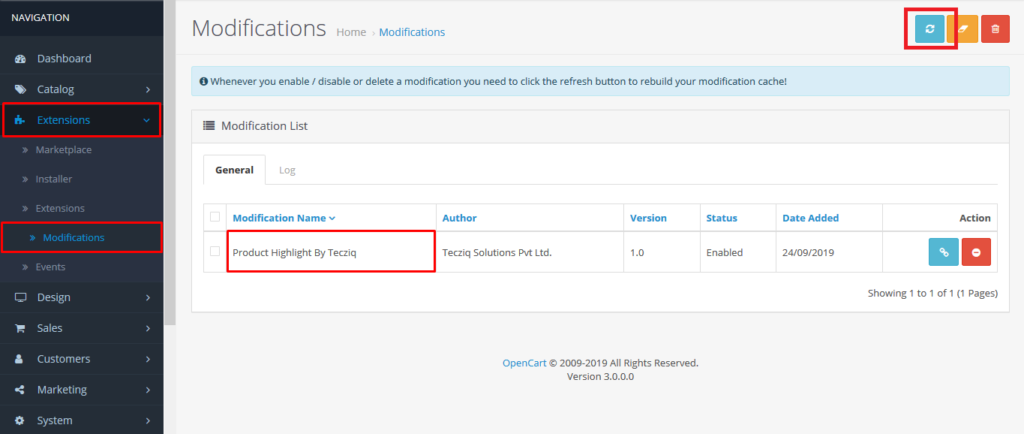Click the Sales shopping cart icon
The height and width of the screenshot is (434, 1024).
click(20, 328)
